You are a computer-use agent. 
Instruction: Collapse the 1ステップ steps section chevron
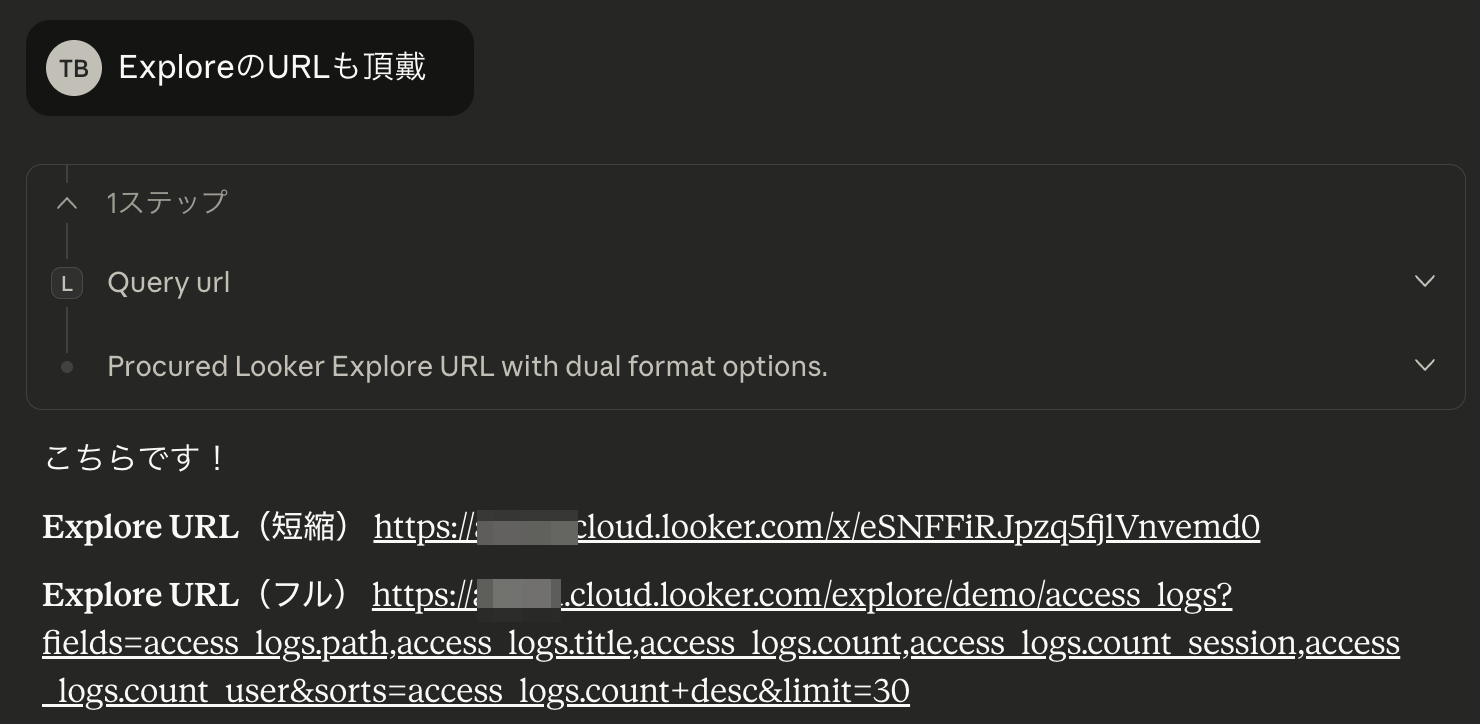click(67, 203)
